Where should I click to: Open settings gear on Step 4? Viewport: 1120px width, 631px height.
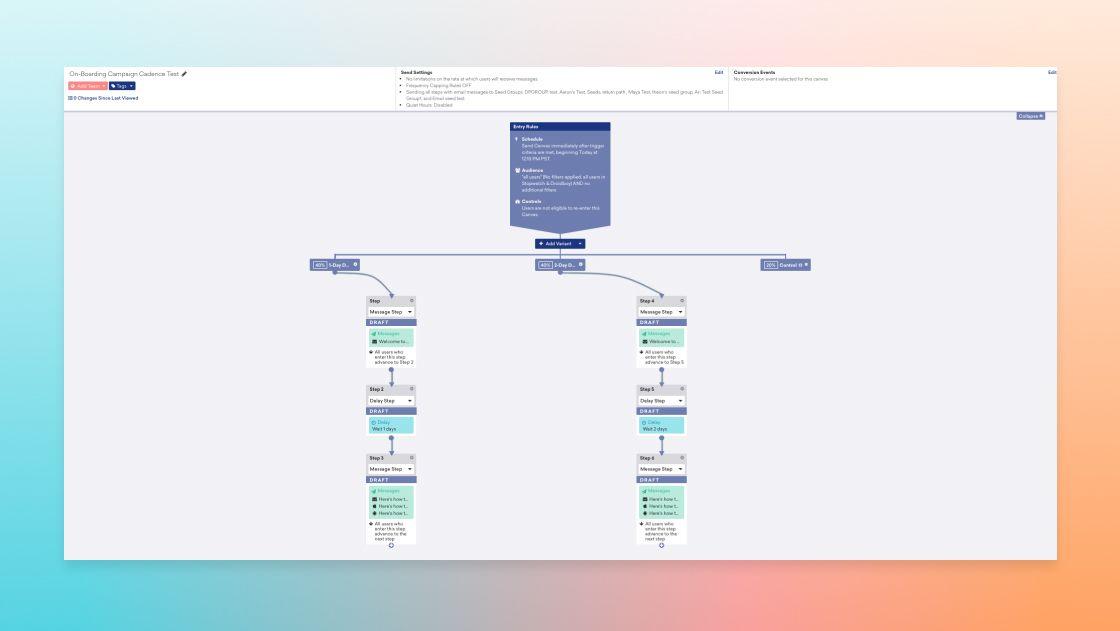[x=682, y=301]
